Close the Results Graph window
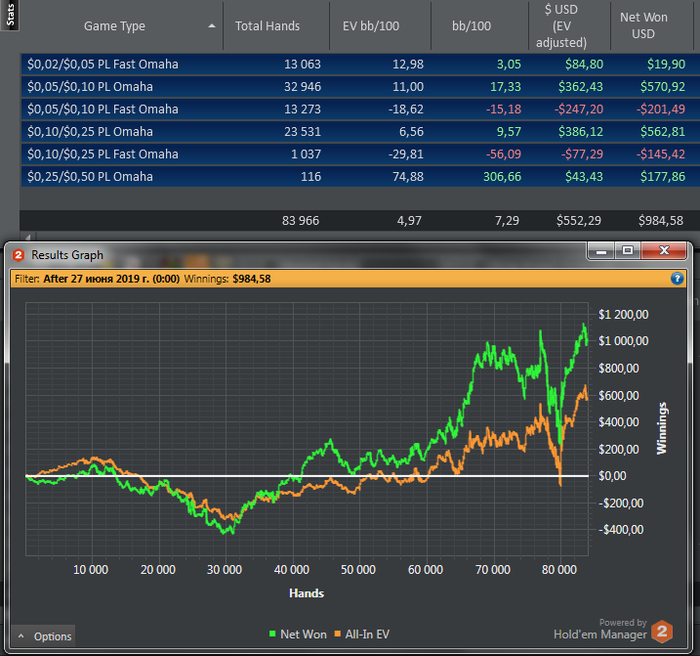Viewport: 700px width, 656px height. point(664,251)
